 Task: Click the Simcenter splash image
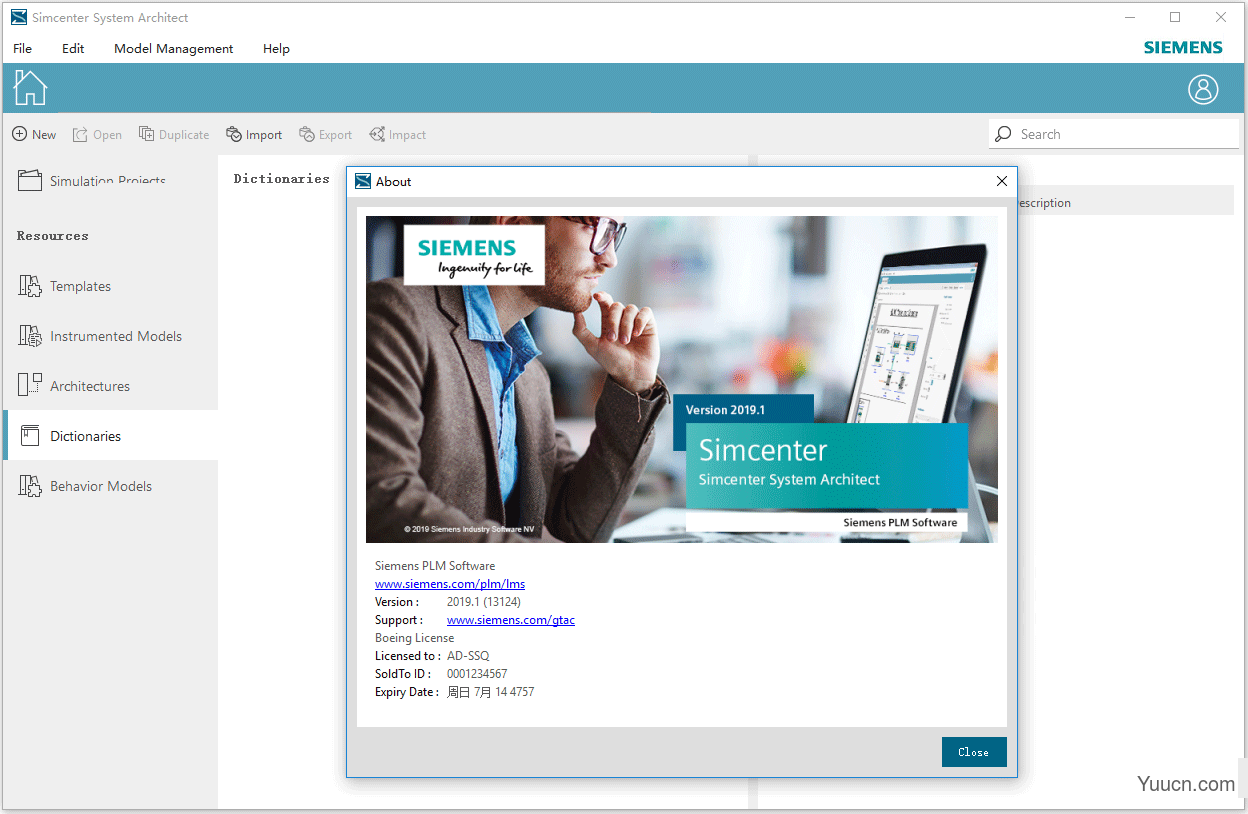coord(682,380)
